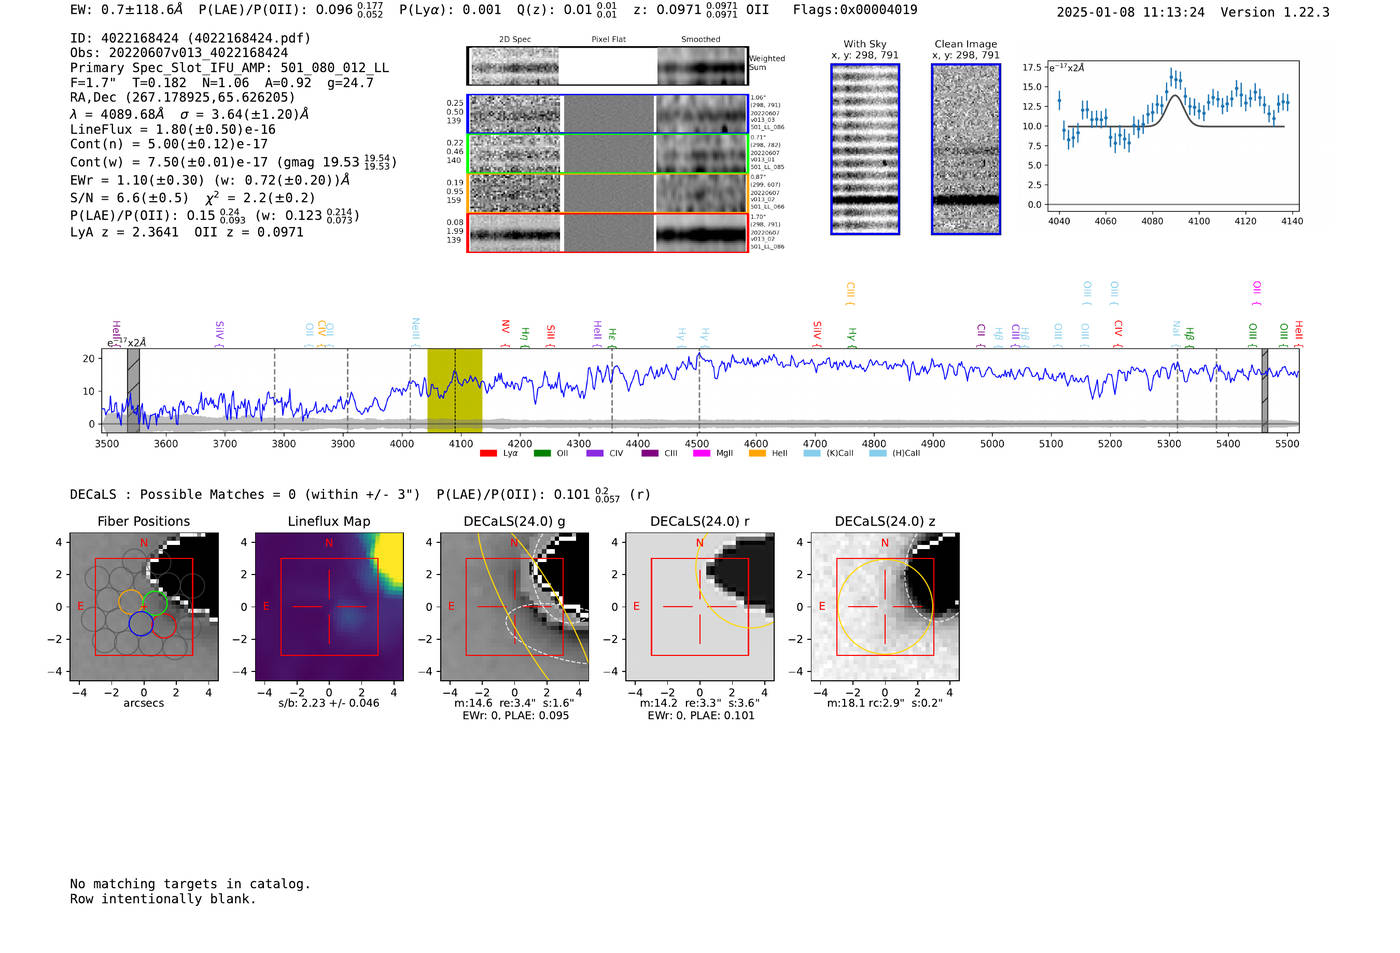The image size is (1400, 953).
Task: Select the blue-bordered 2D spec cutout
Action: tap(515, 115)
